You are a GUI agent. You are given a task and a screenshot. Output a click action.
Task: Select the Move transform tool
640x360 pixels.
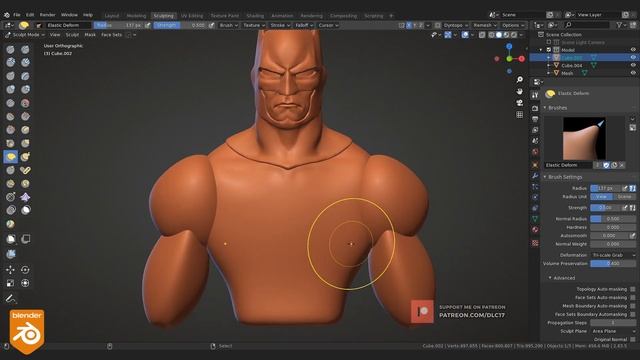click(11, 270)
